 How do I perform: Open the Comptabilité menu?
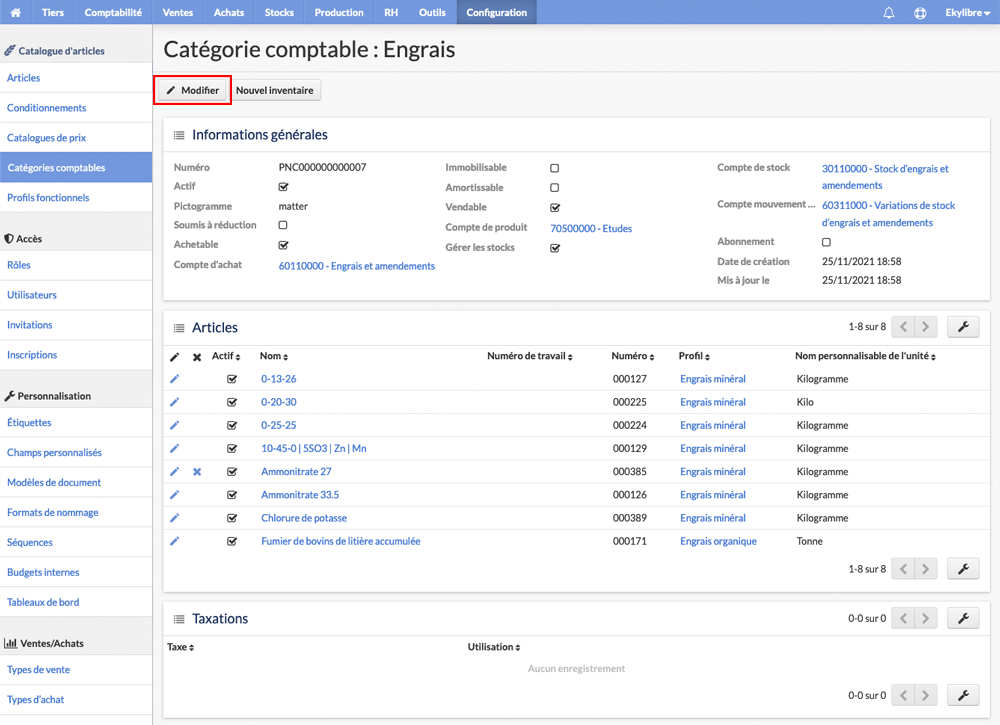[113, 12]
